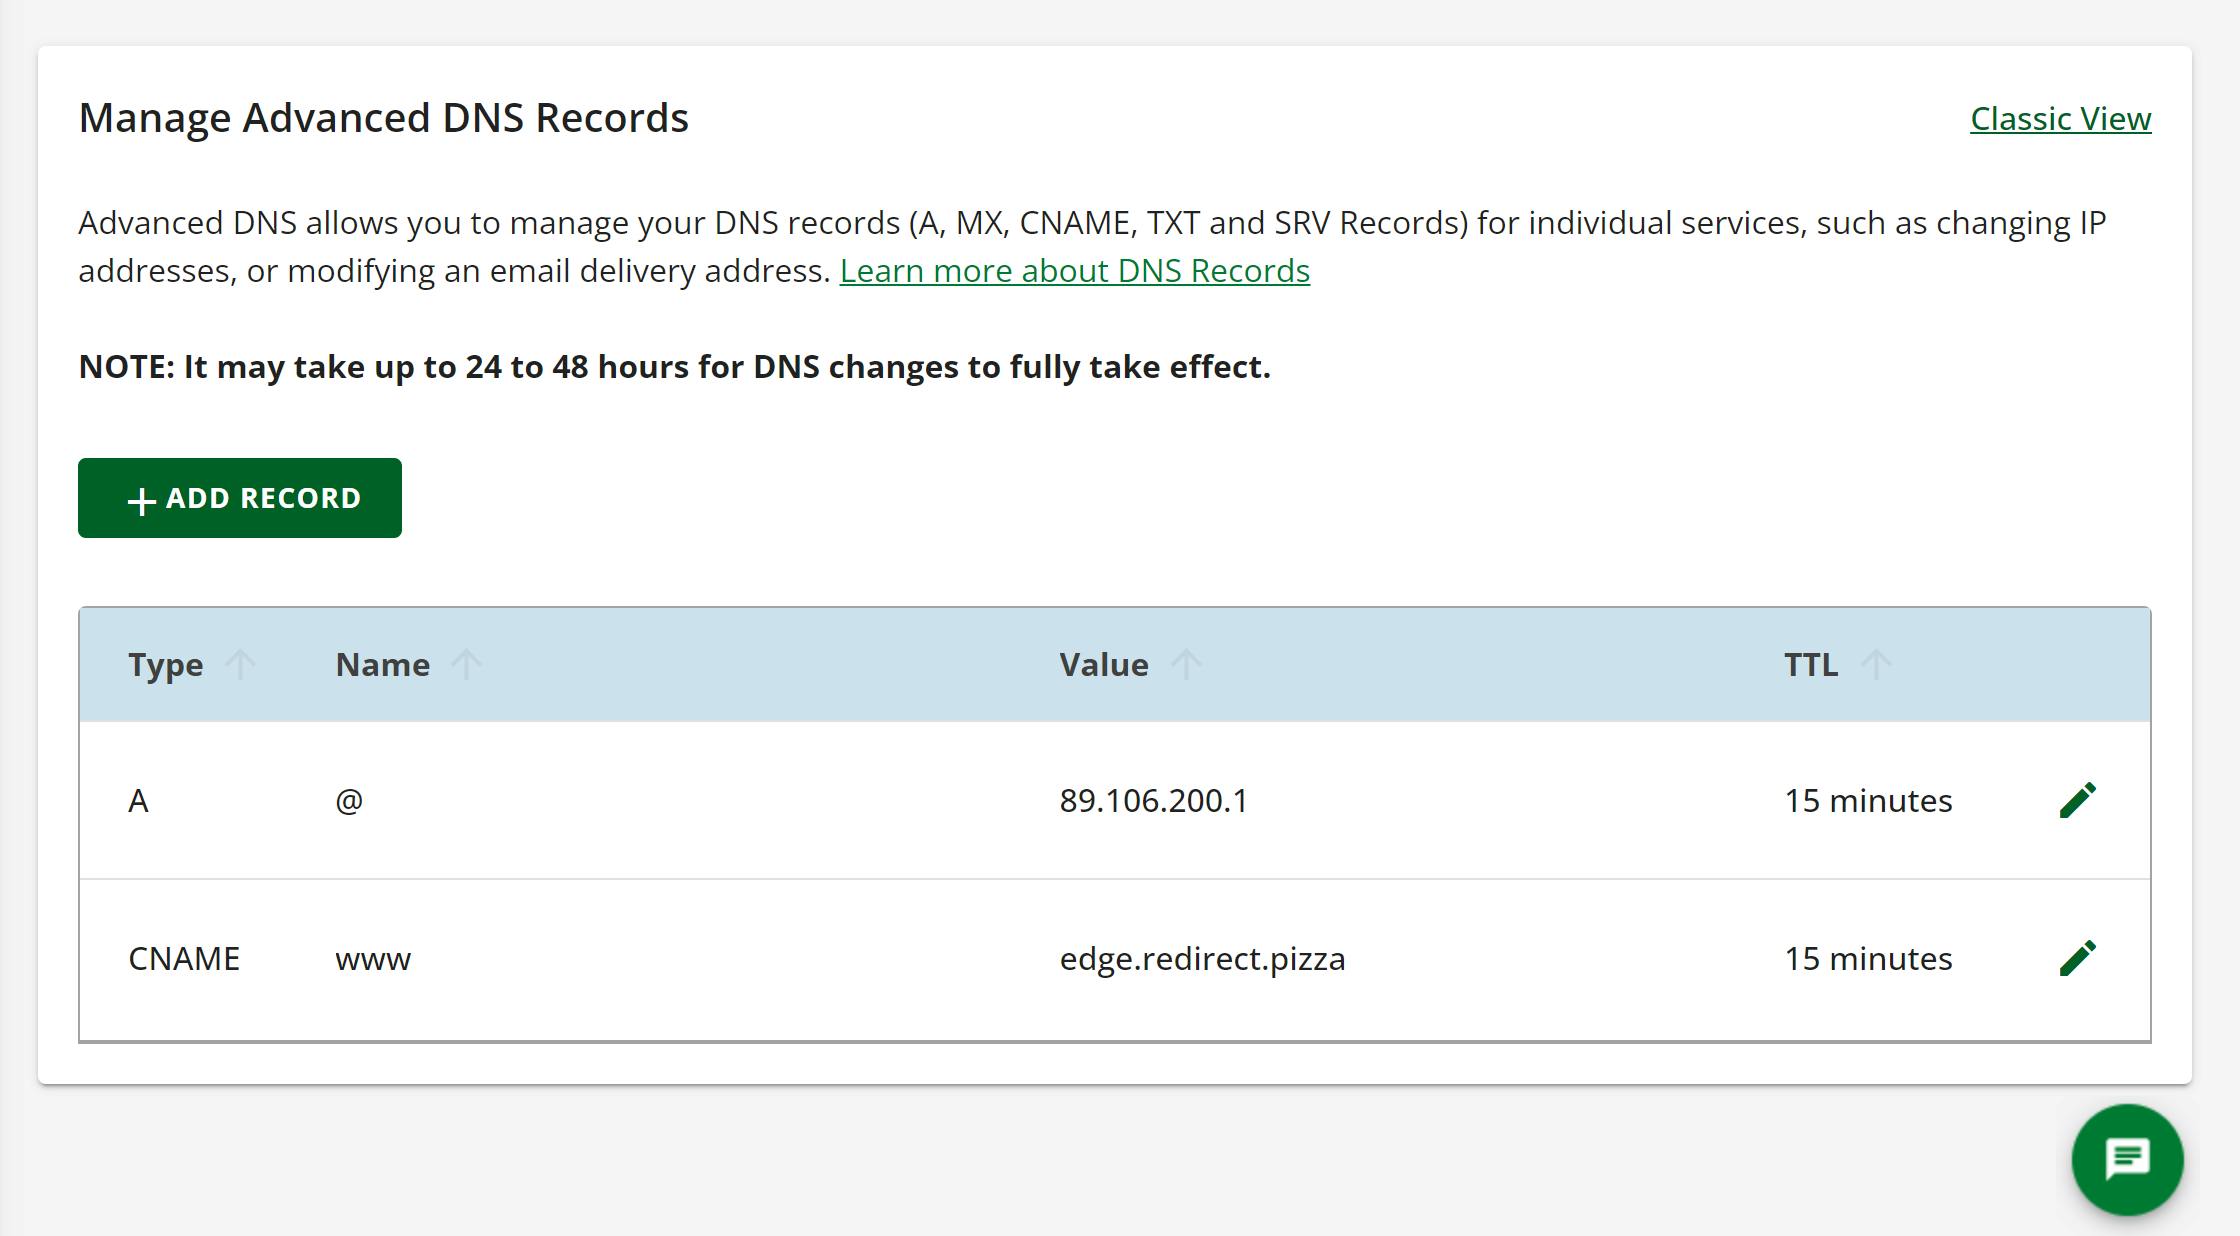
Task: Click the Name column header
Action: click(x=383, y=664)
